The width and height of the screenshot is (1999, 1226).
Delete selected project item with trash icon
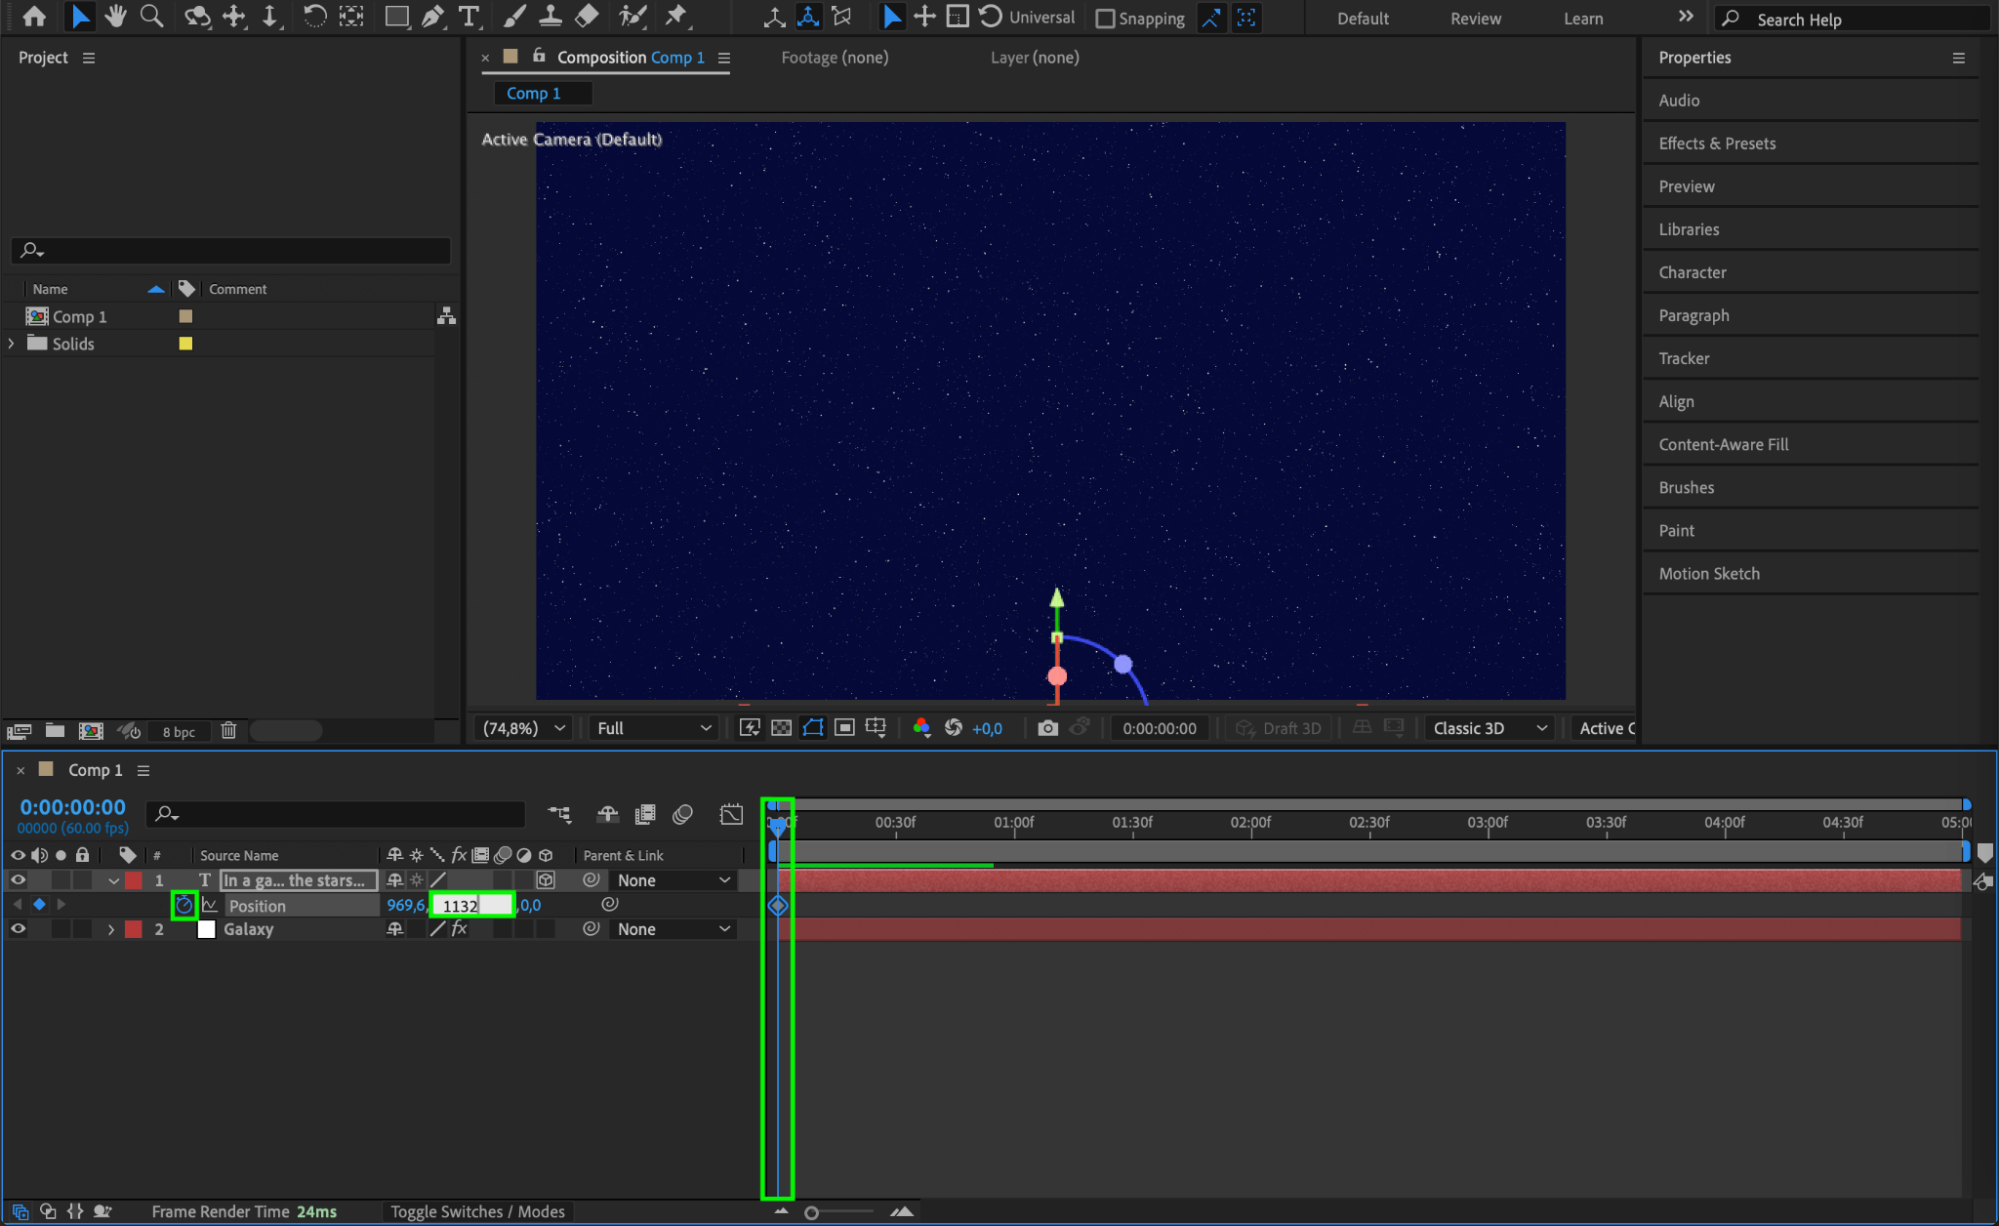[228, 731]
